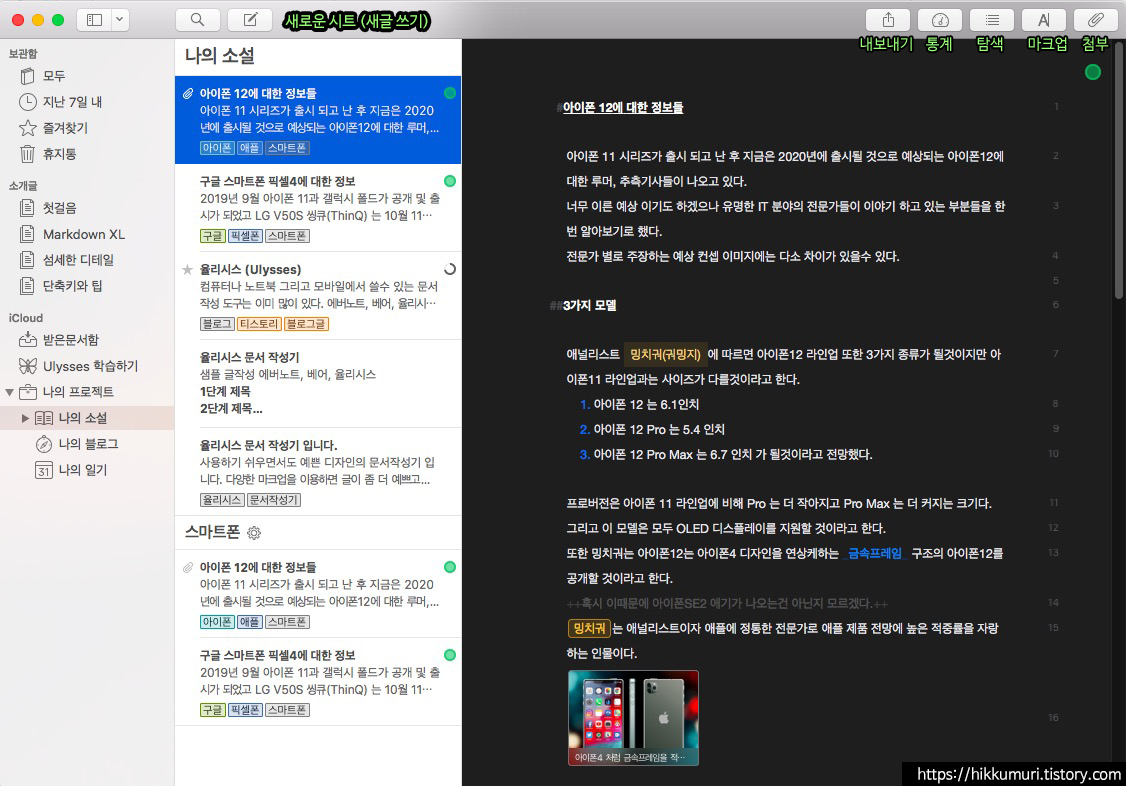Open the 율리시스 (Ulysses) sheet
1126x786 pixels.
318,296
